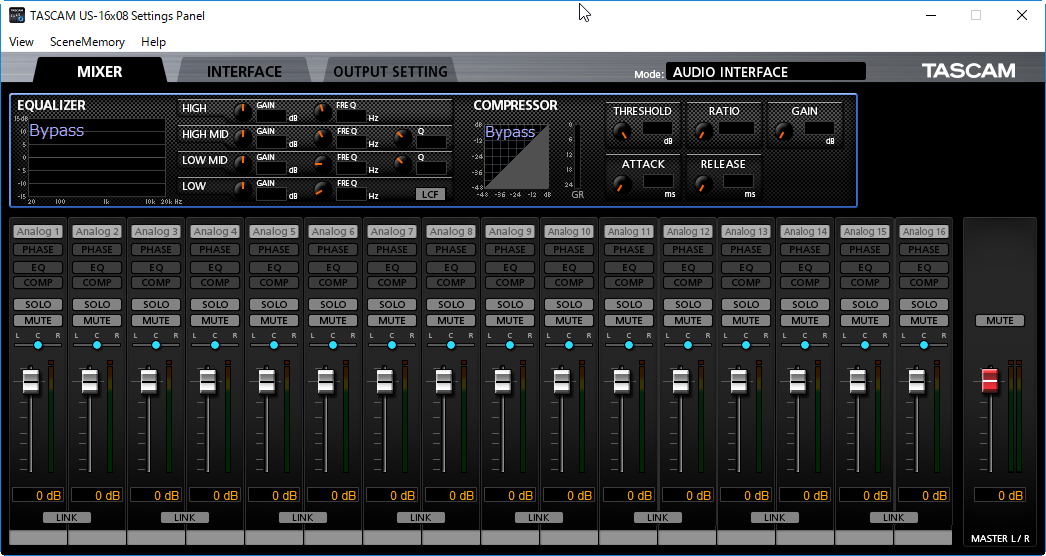Image resolution: width=1046 pixels, height=556 pixels.
Task: Mute the Analog 1 channel
Action: click(38, 321)
